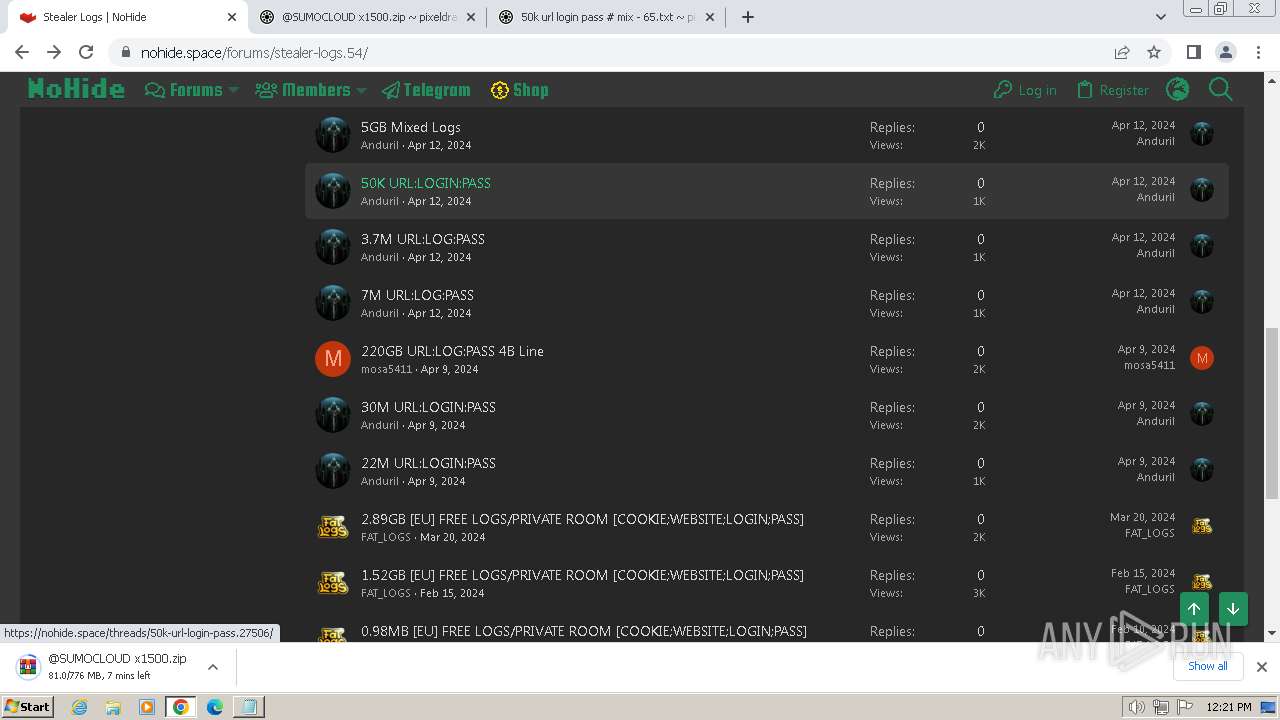Open the Telegram nav link
Screen dimensions: 1280x720
click(x=425, y=90)
